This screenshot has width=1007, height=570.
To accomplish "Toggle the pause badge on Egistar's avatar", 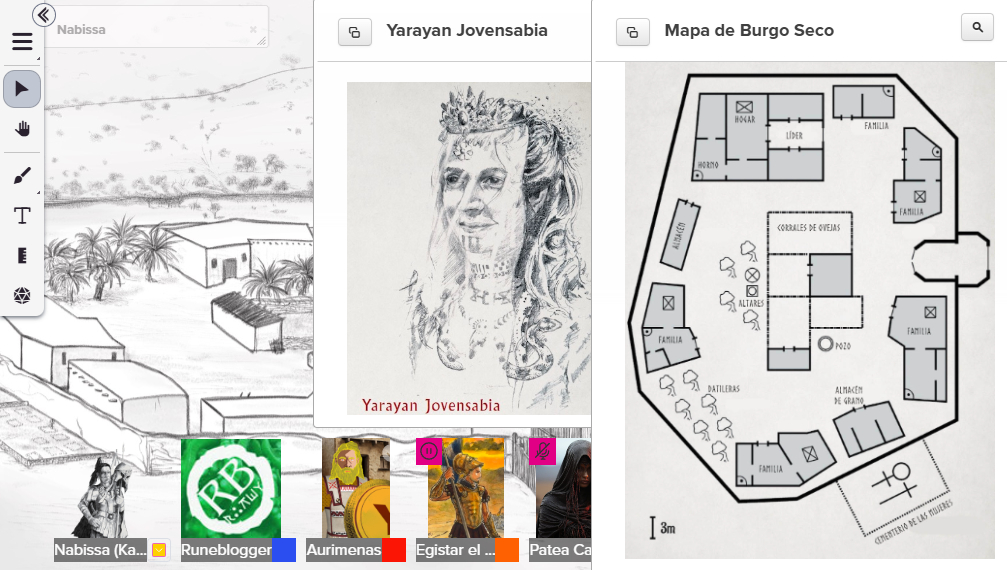I will [x=428, y=451].
